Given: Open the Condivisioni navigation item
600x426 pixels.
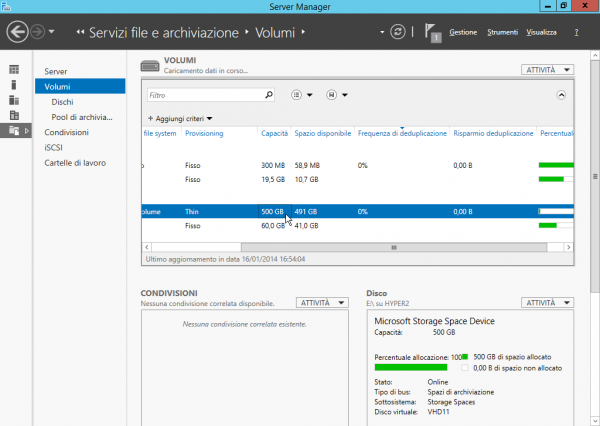Looking at the screenshot, I should [67, 132].
